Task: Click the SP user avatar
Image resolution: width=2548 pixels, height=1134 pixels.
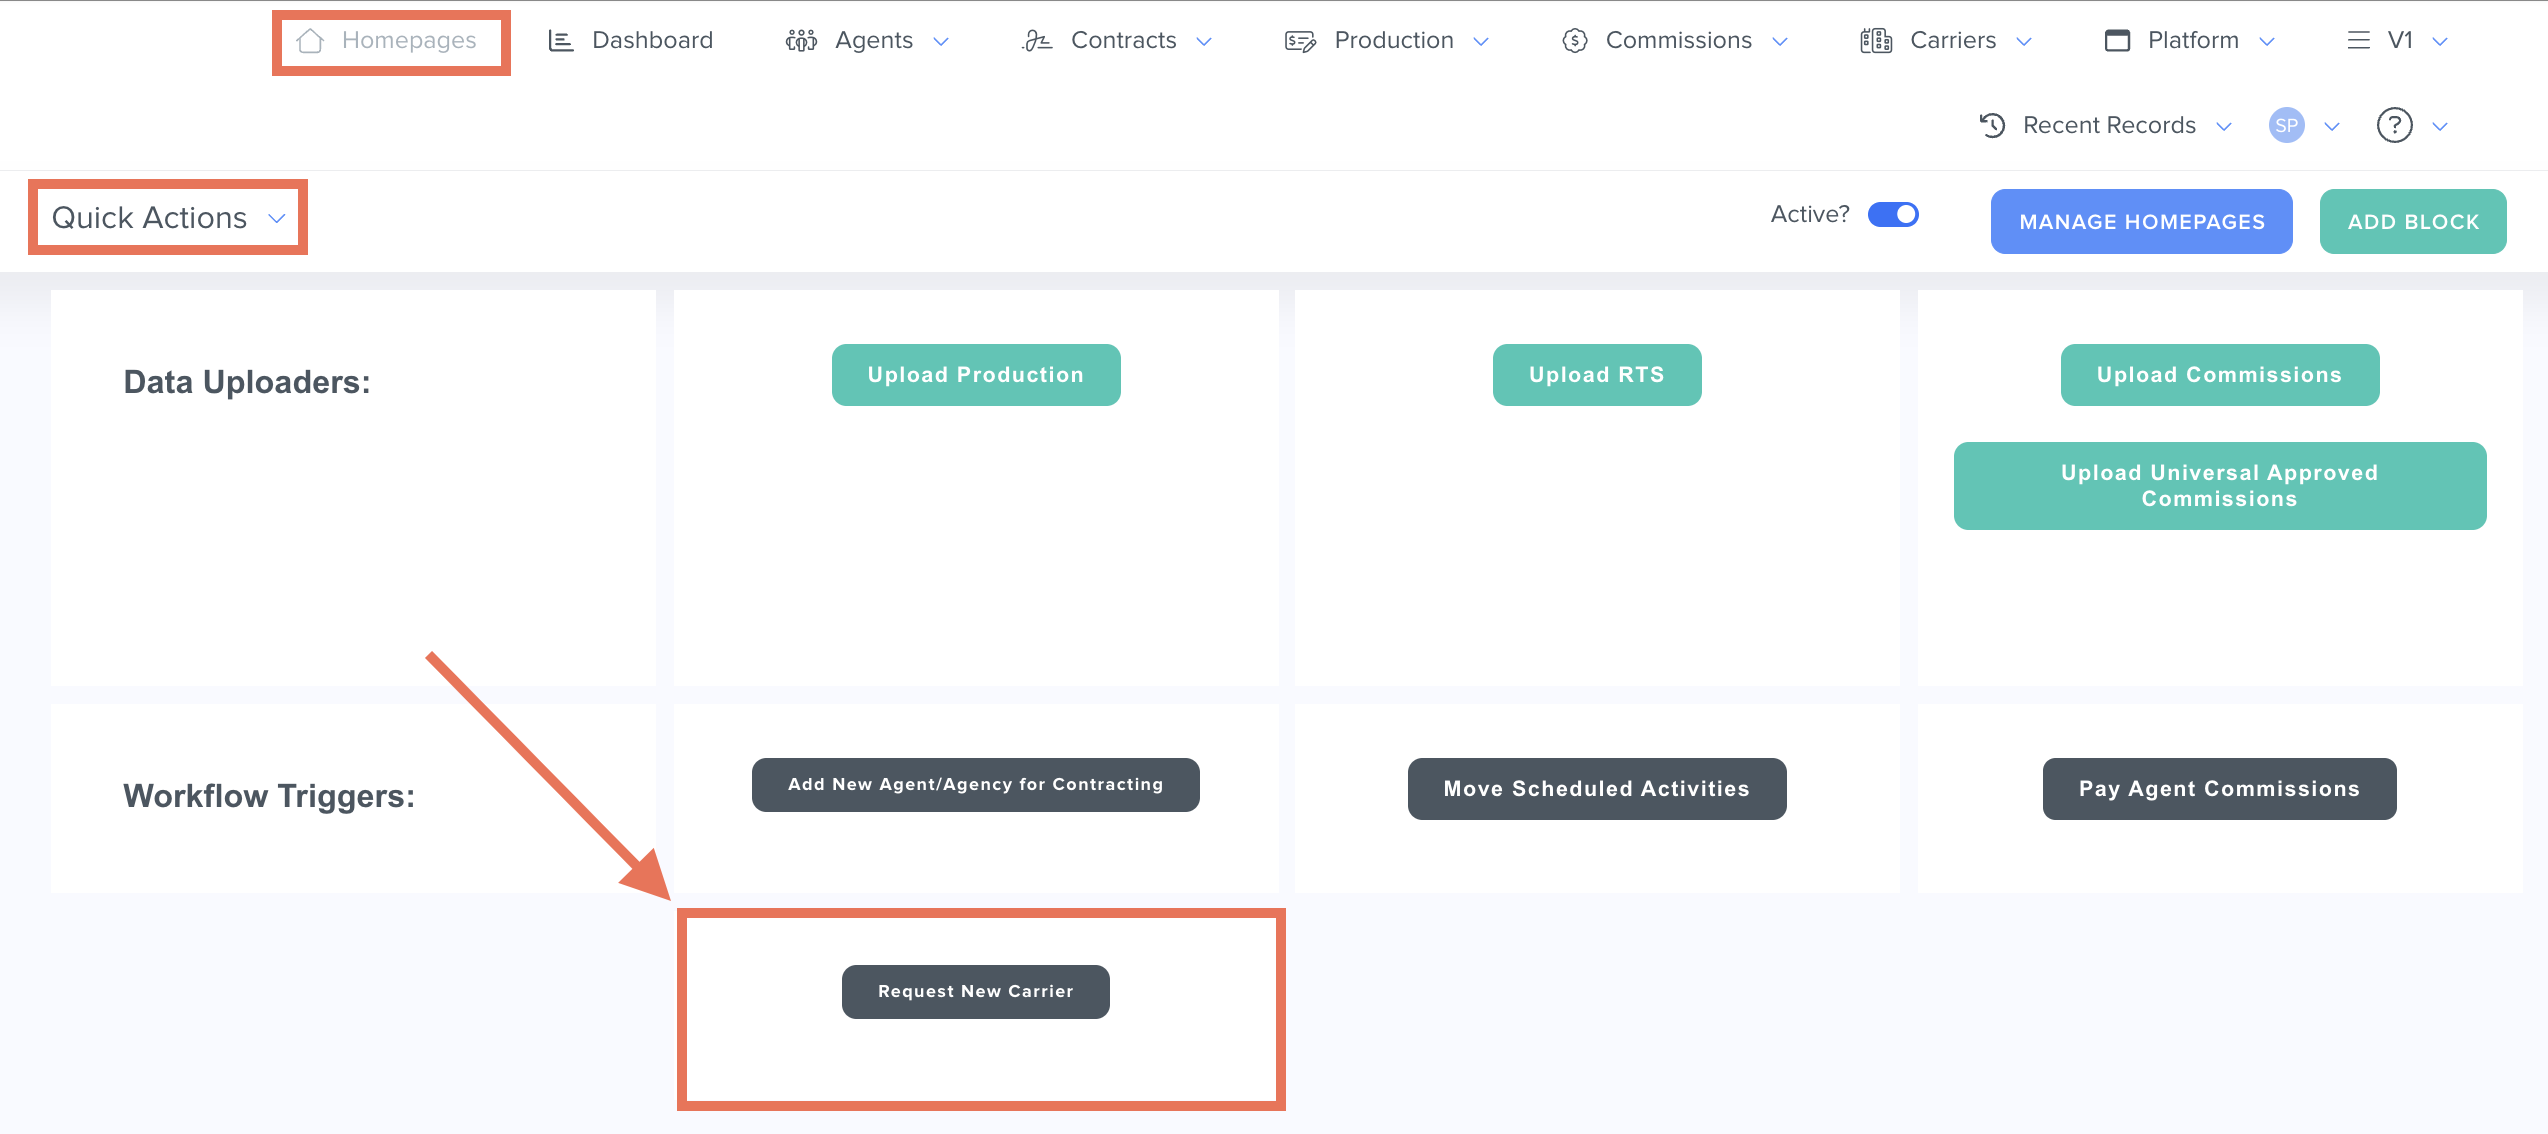Action: point(2286,126)
